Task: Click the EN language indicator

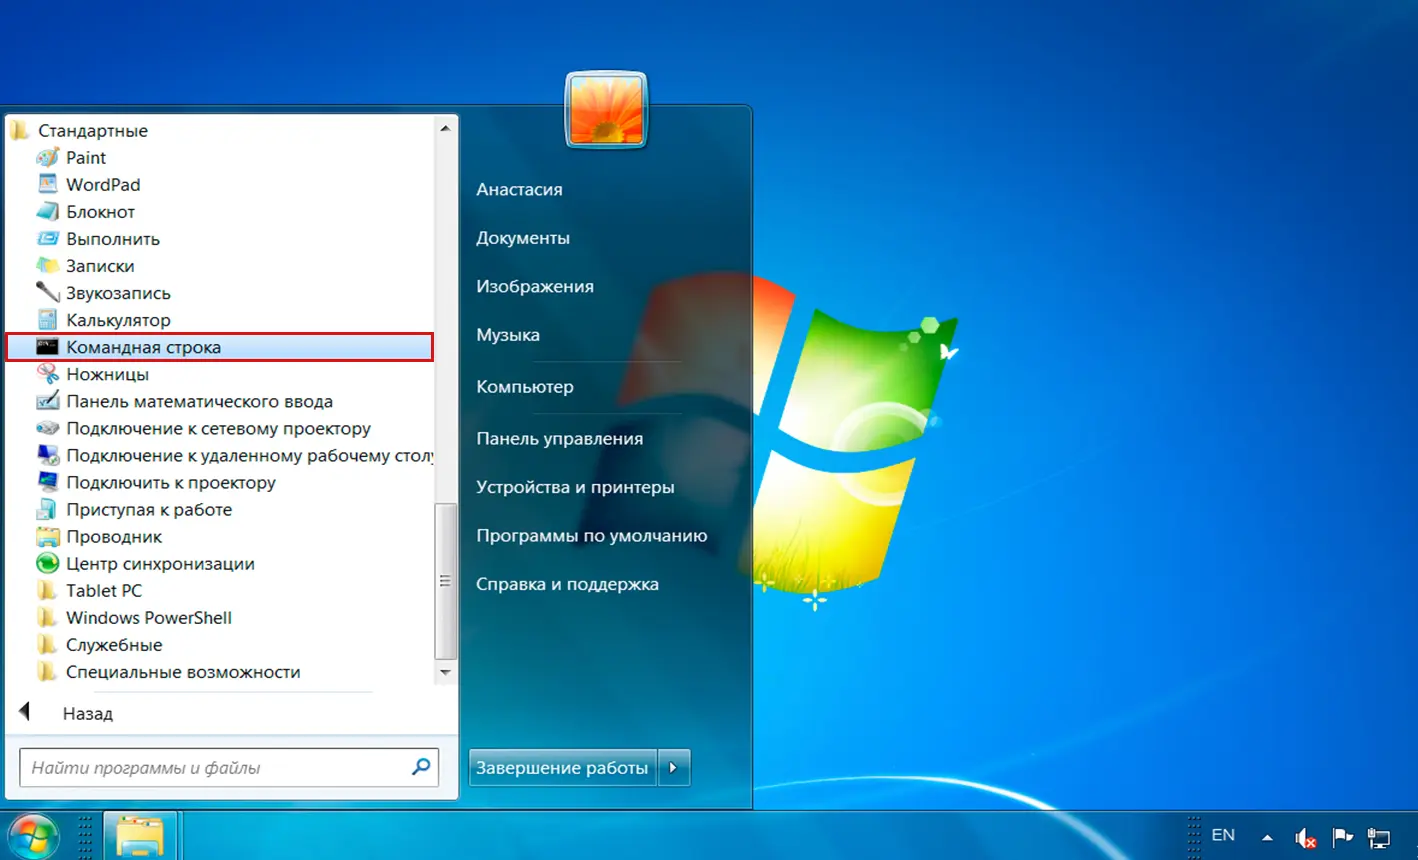Action: (1223, 835)
